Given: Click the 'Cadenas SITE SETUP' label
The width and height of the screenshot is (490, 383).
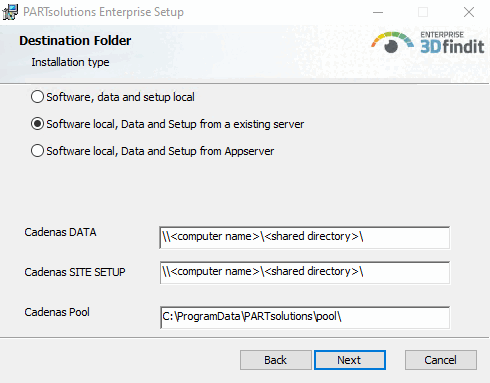Looking at the screenshot, I should point(75,272).
